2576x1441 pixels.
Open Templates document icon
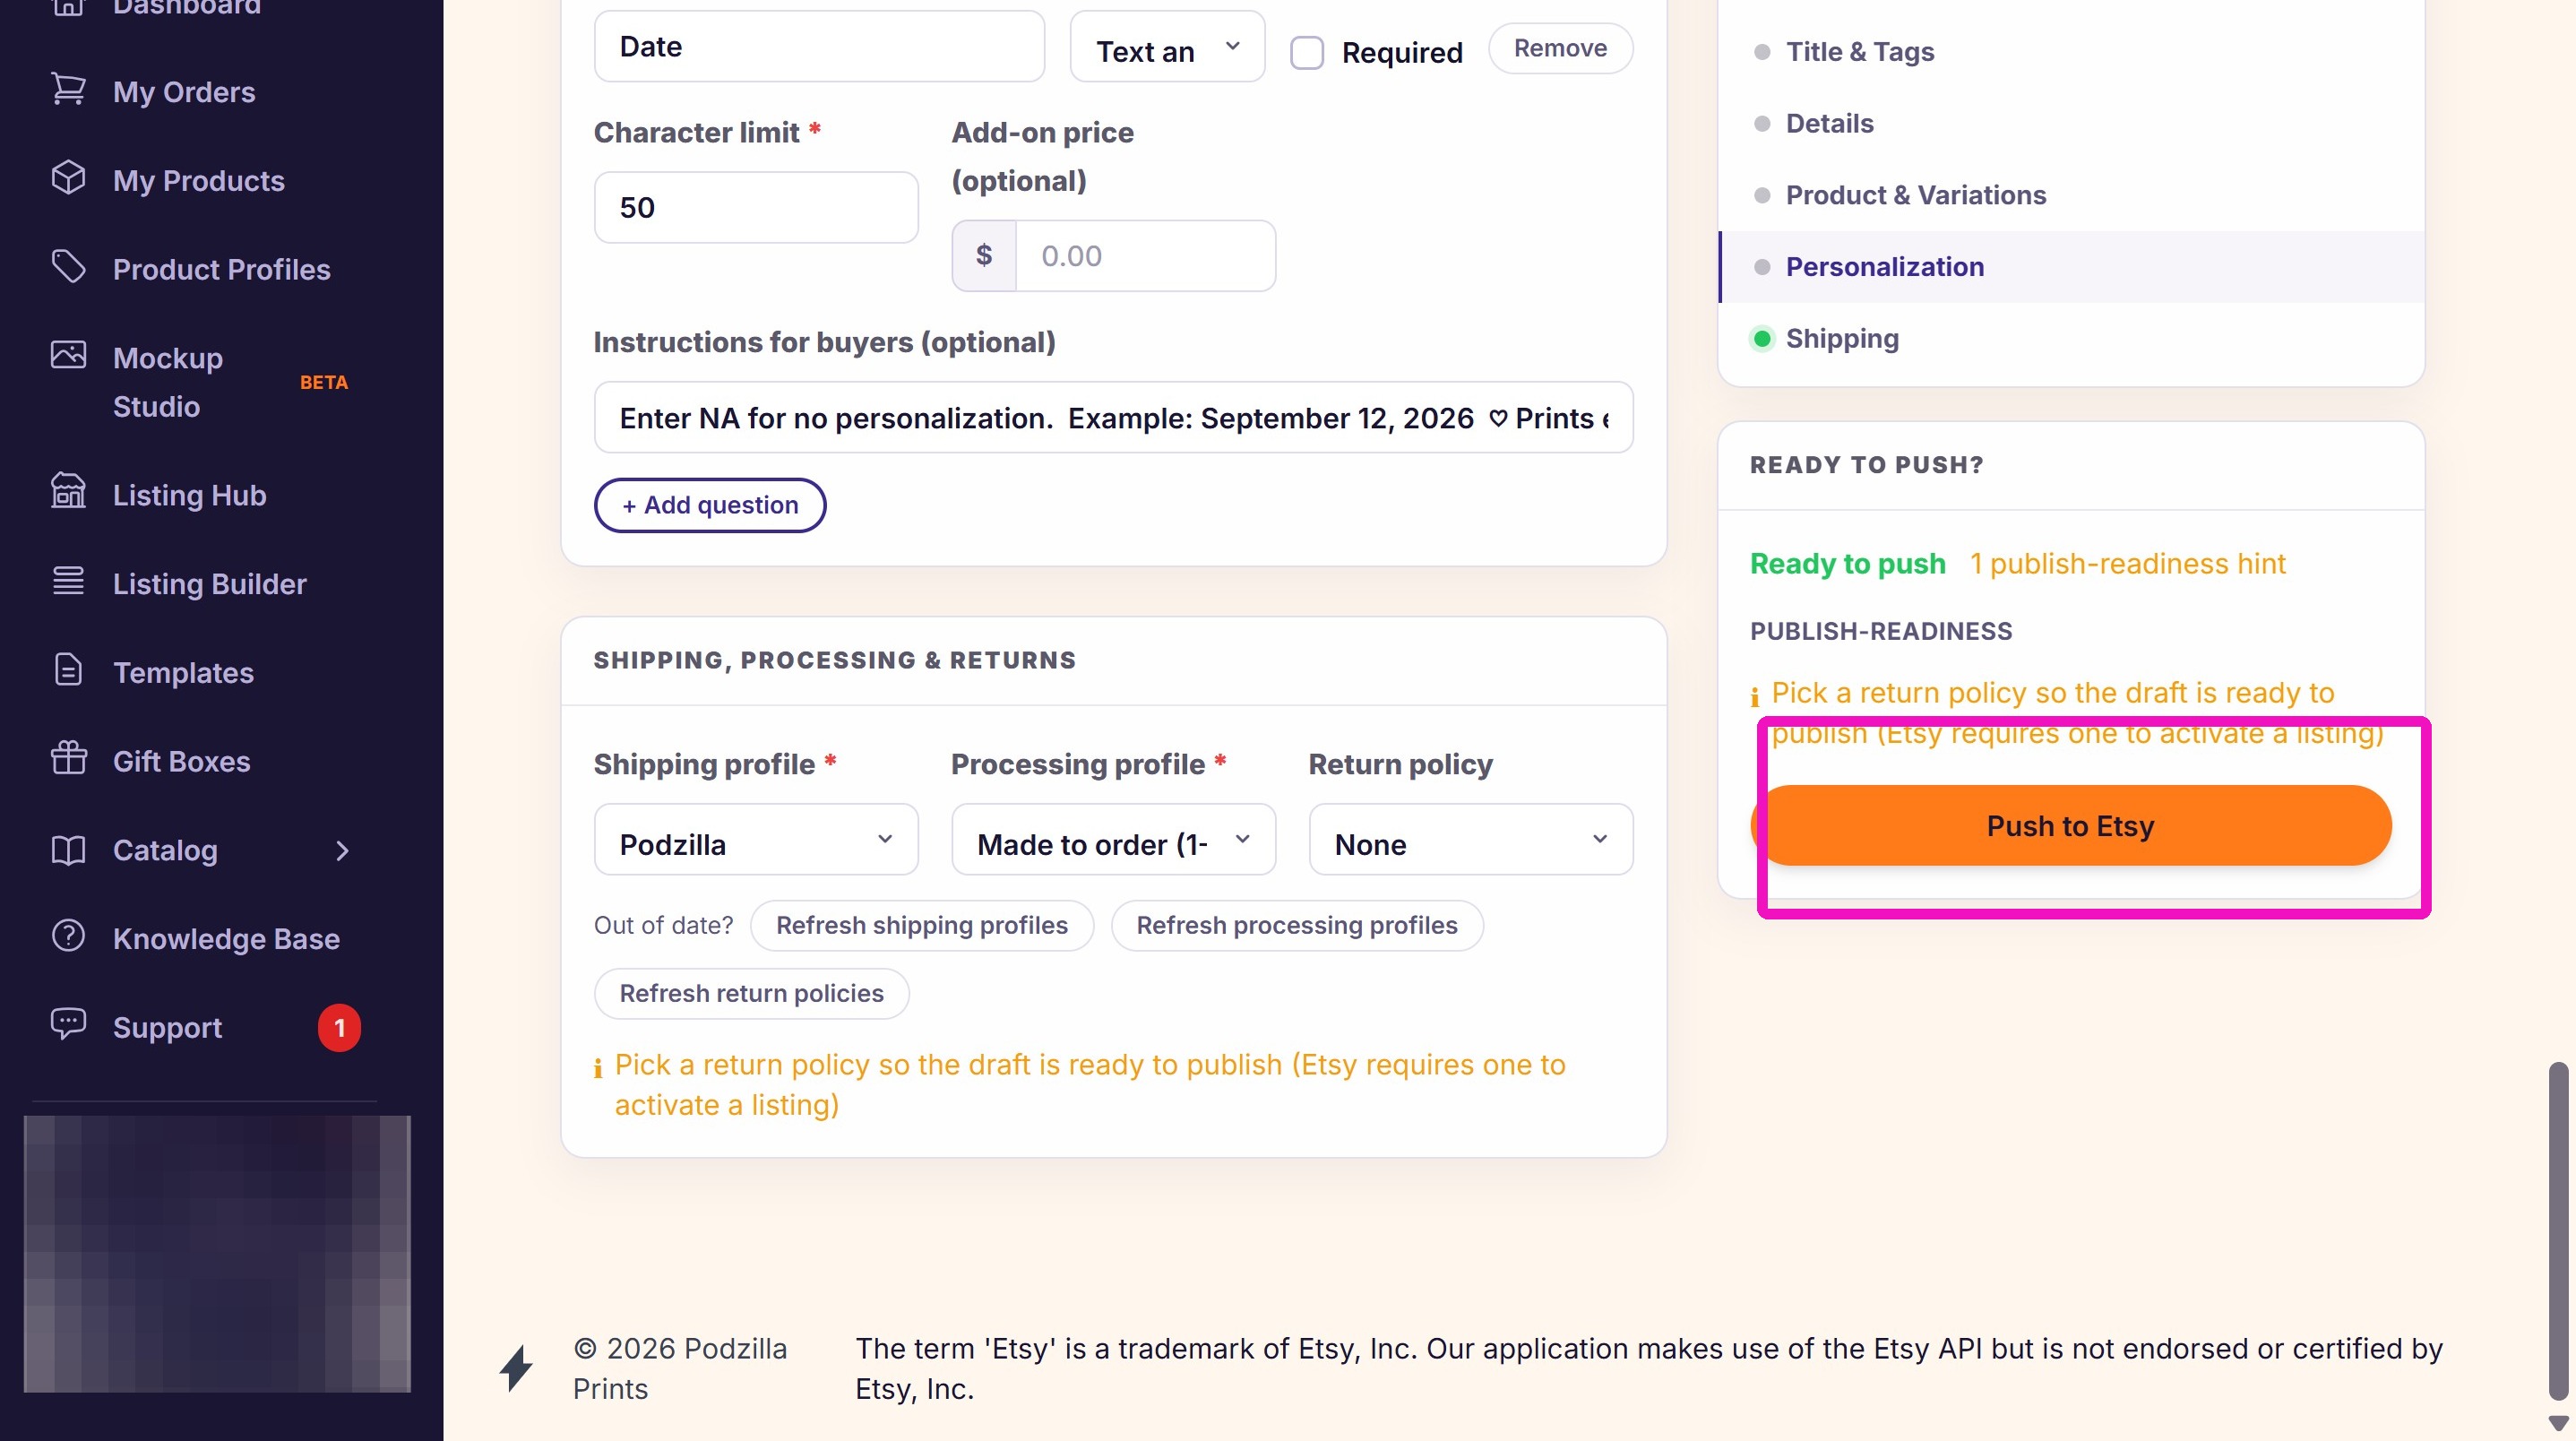pos(68,670)
